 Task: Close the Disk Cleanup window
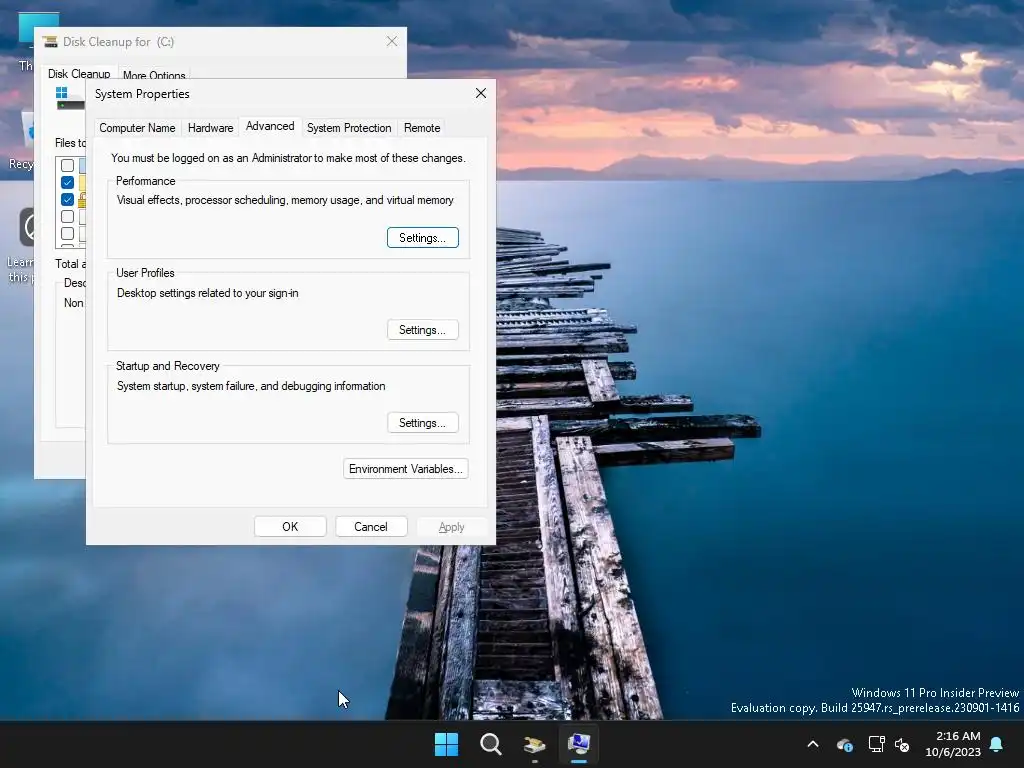[x=392, y=41]
